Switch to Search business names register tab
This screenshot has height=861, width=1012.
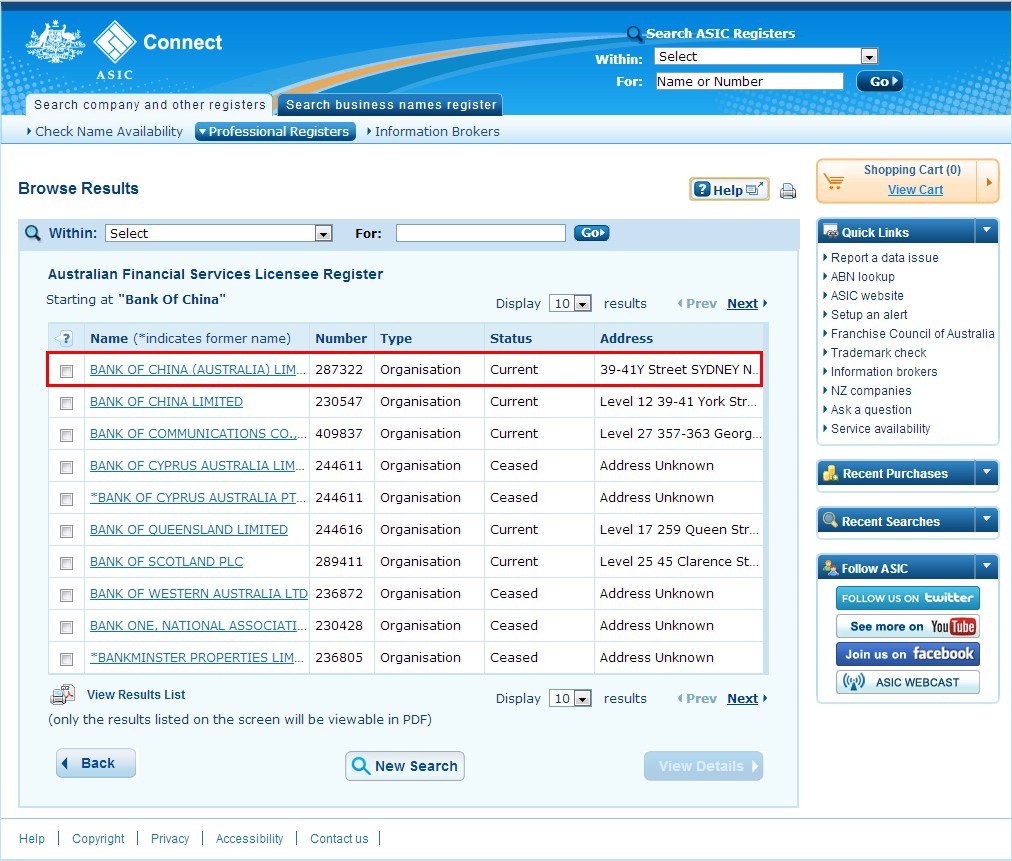pyautogui.click(x=390, y=105)
